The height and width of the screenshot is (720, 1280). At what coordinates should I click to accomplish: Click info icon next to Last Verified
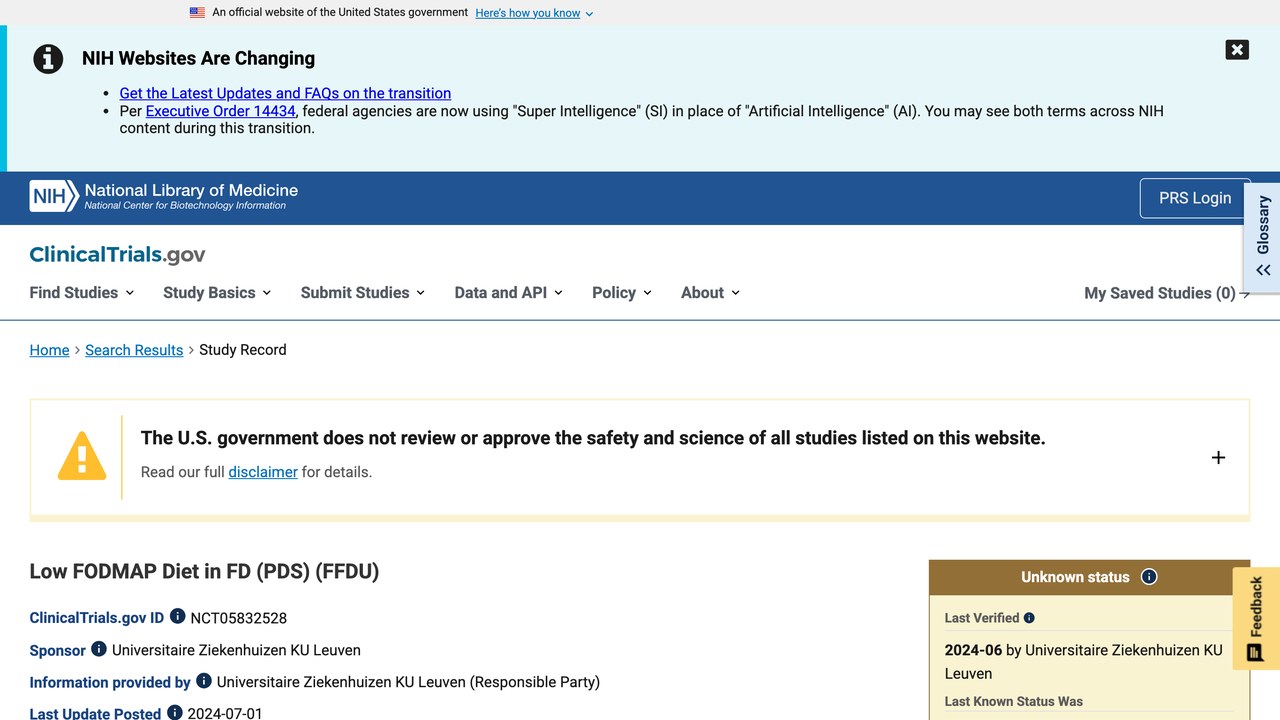coord(1029,618)
